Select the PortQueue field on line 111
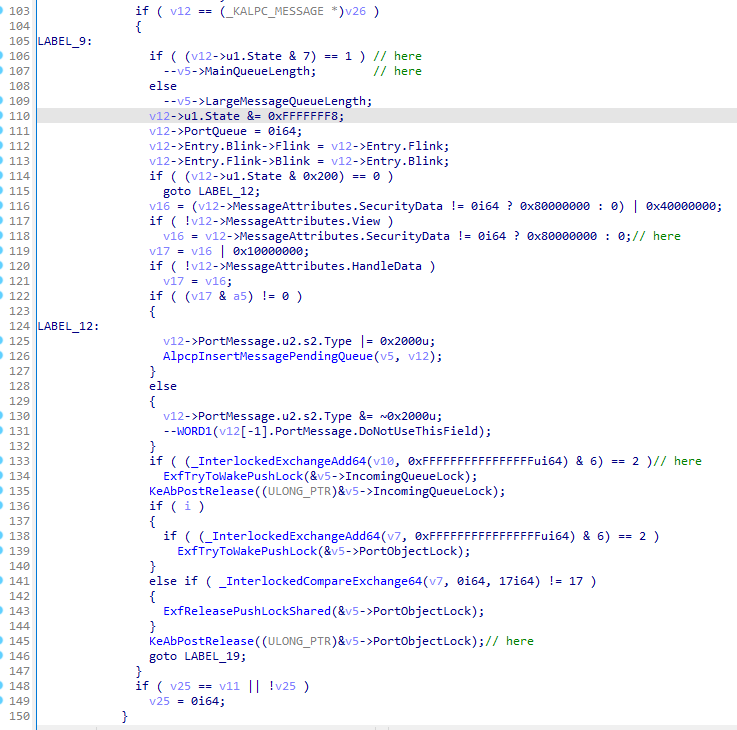The height and width of the screenshot is (730, 737). coord(215,131)
